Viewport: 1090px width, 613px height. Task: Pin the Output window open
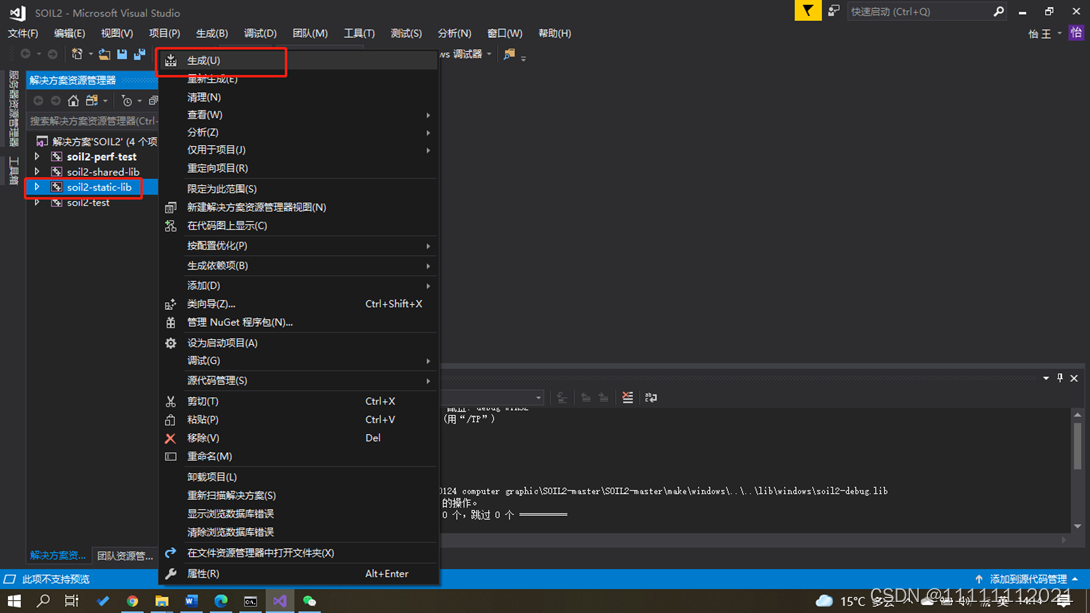pos(1060,378)
